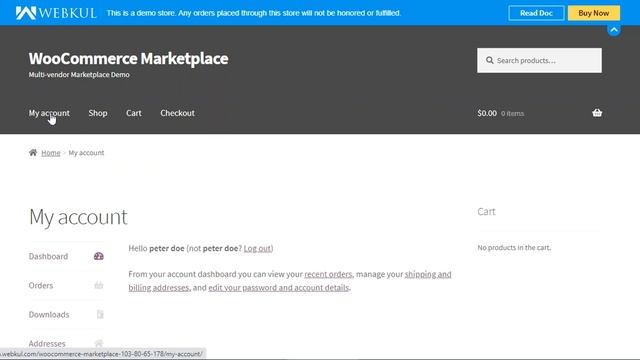Click the 'My account' breadcrumb text
Image resolution: width=640 pixels, height=360 pixels.
coord(86,153)
